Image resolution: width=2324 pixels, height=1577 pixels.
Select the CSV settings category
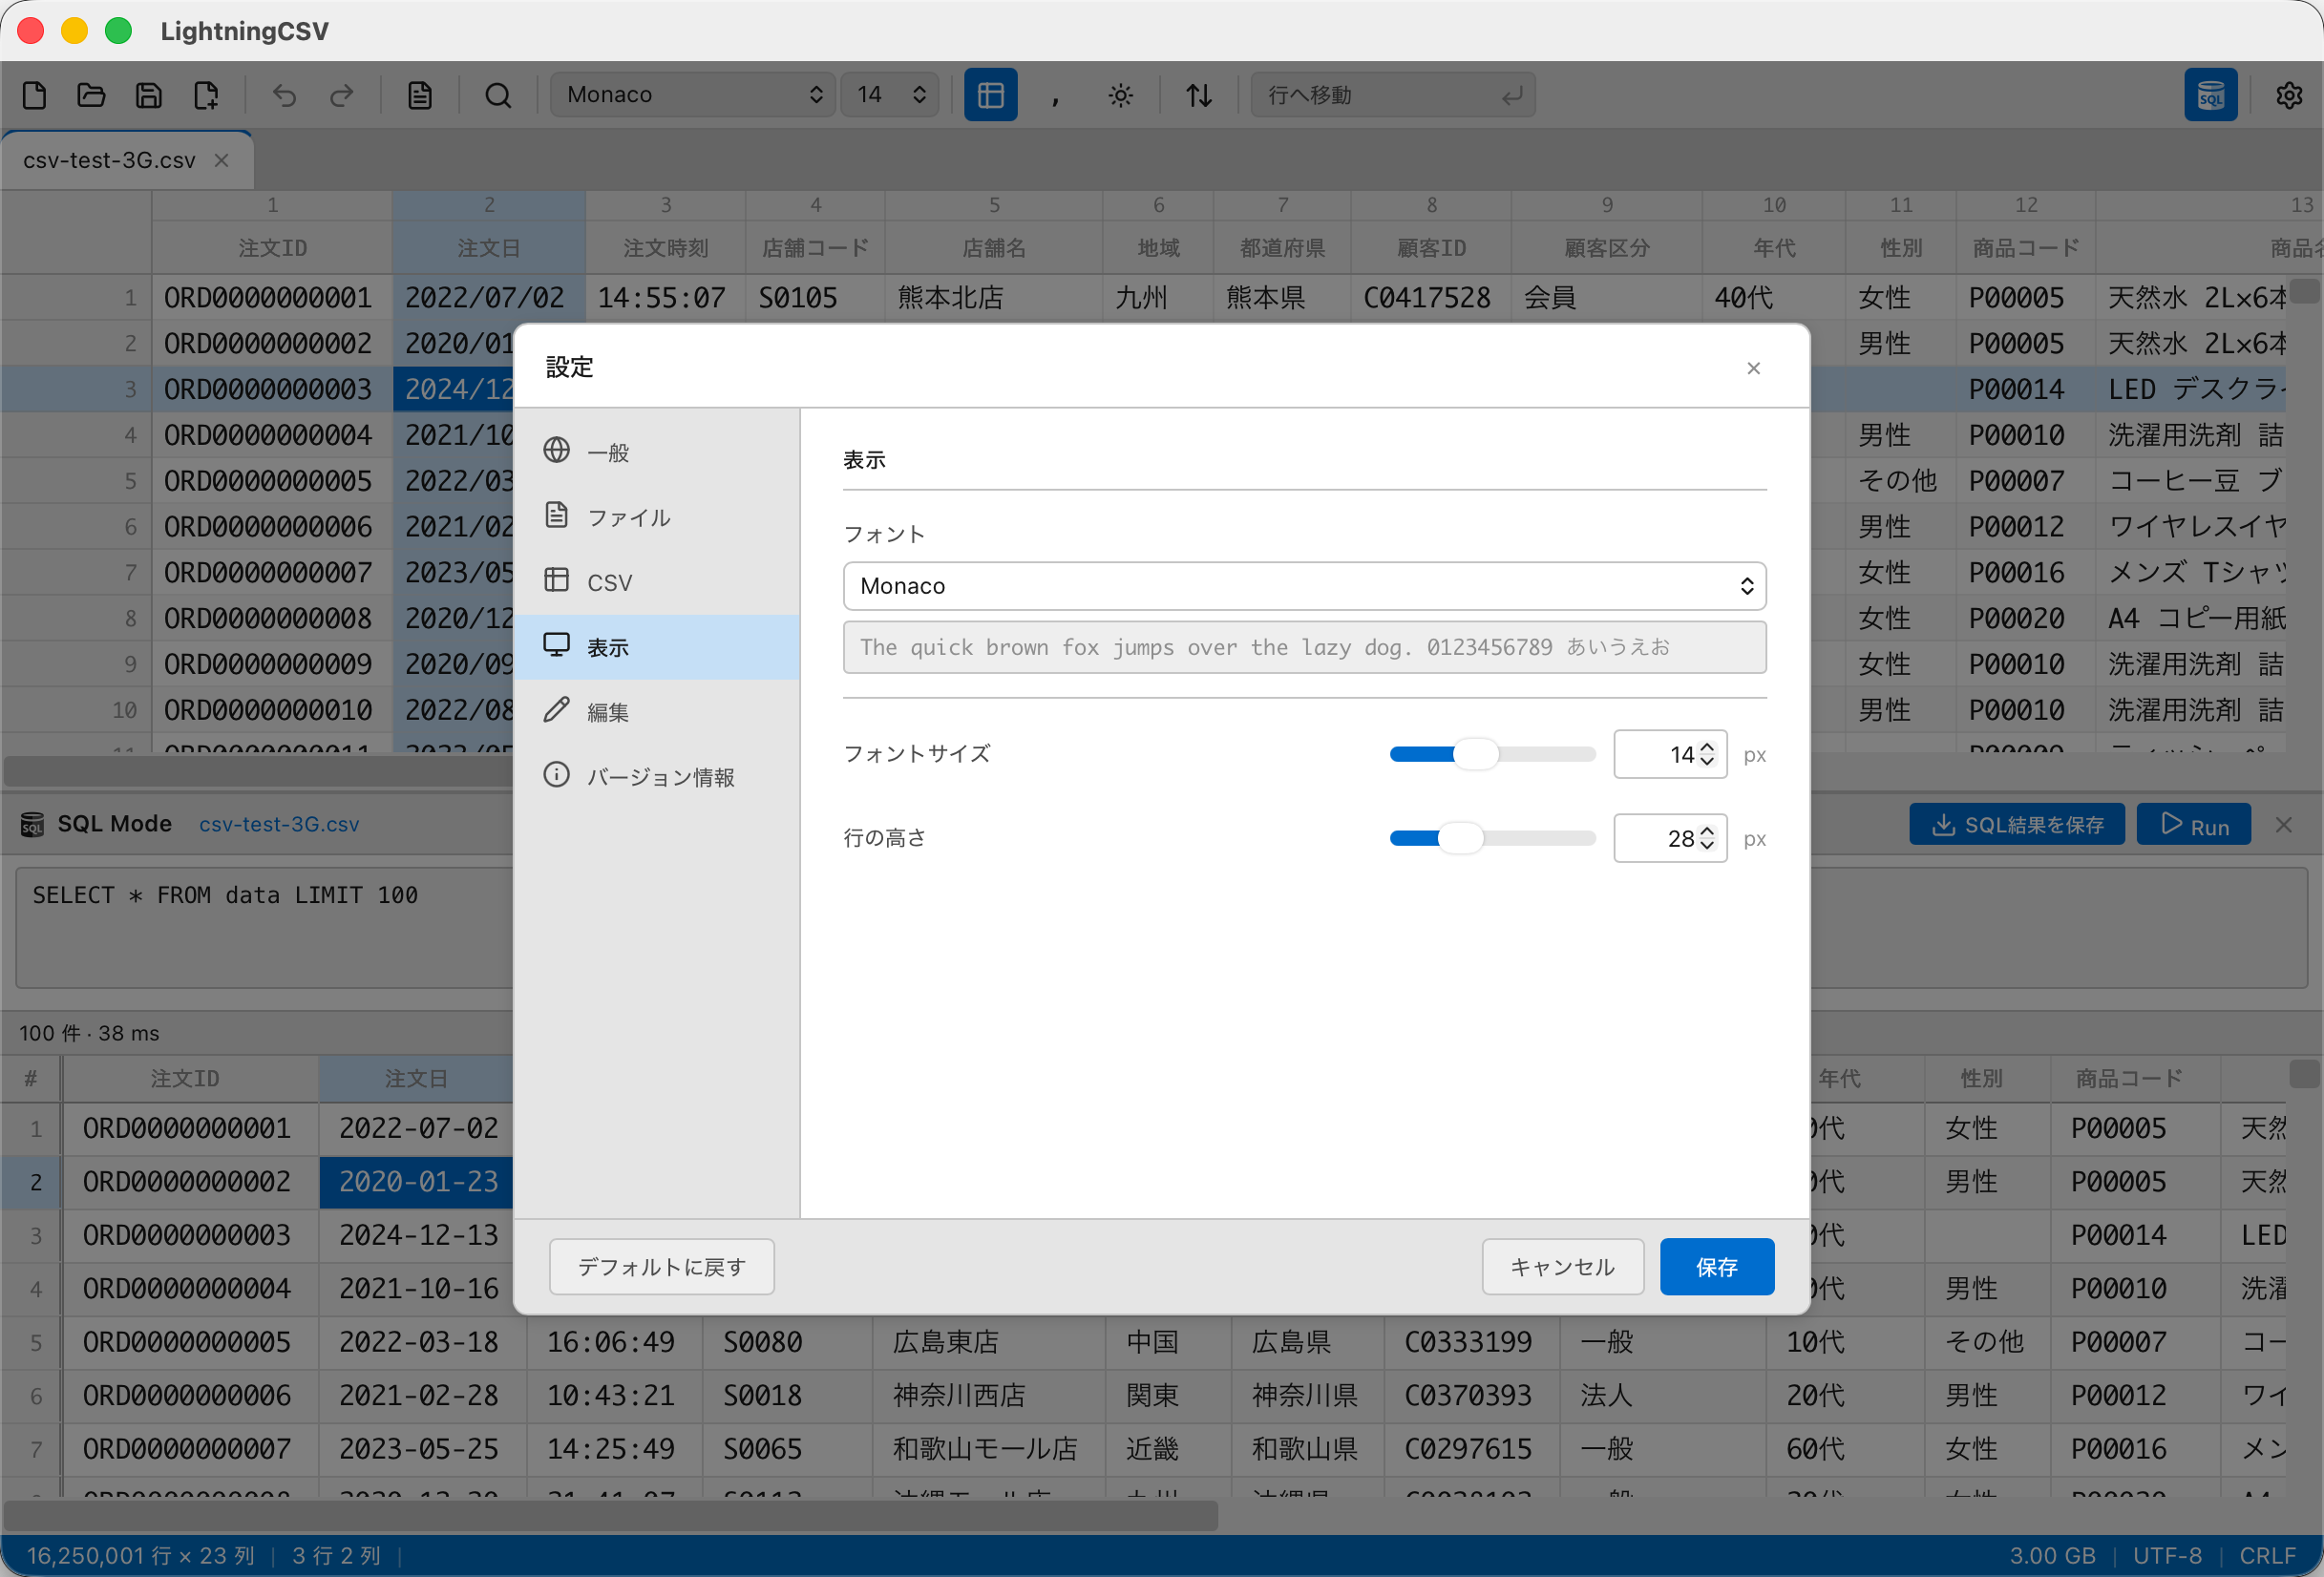657,582
